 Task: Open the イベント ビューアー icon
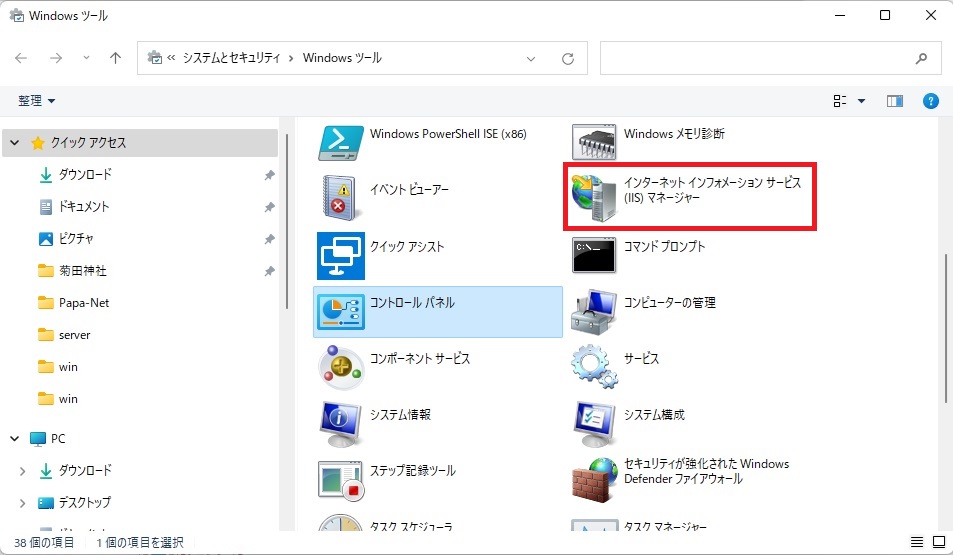coord(341,197)
